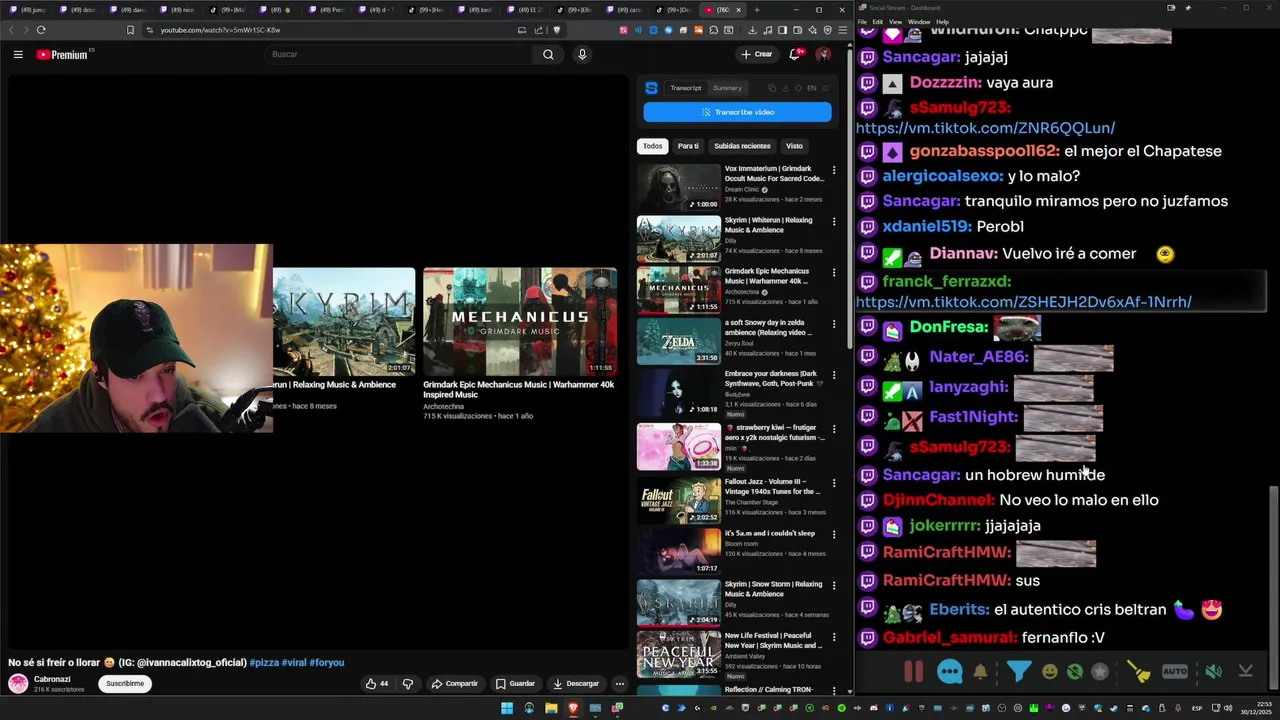Click the YouTube search magnifier button
This screenshot has height=720, width=1280.
548,54
